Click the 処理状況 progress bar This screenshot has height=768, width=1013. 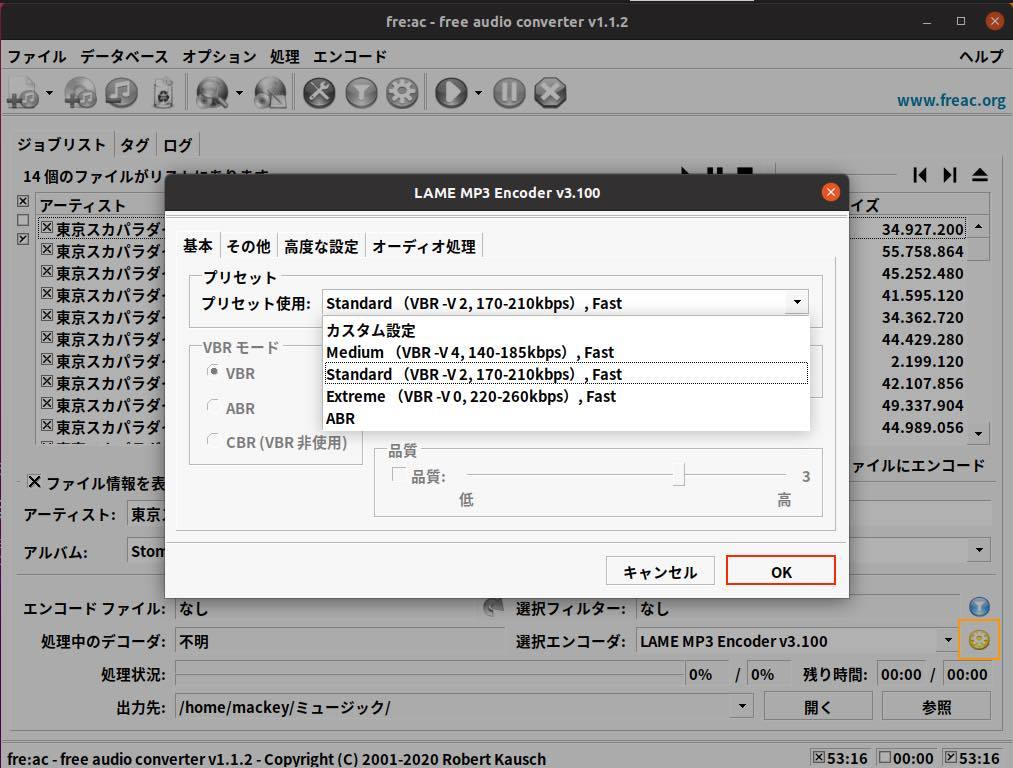coord(430,674)
